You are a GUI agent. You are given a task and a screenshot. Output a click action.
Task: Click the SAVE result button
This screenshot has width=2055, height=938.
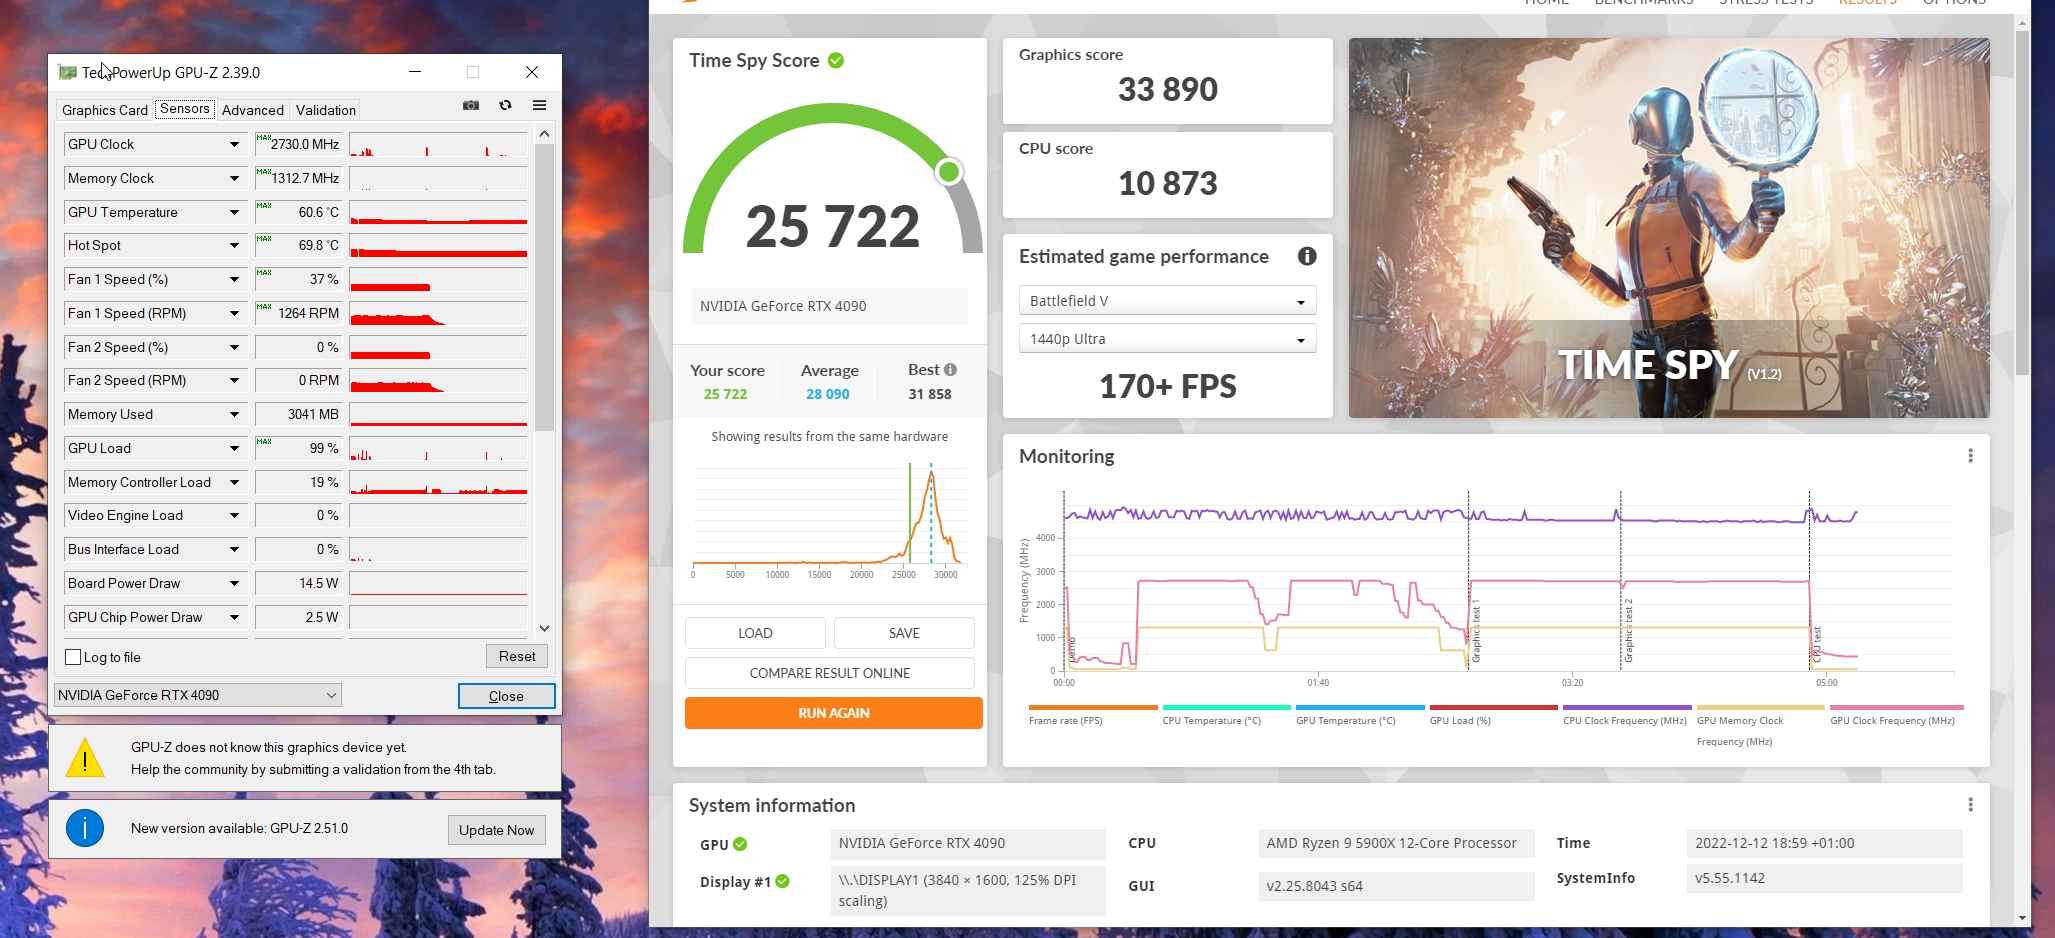(904, 633)
